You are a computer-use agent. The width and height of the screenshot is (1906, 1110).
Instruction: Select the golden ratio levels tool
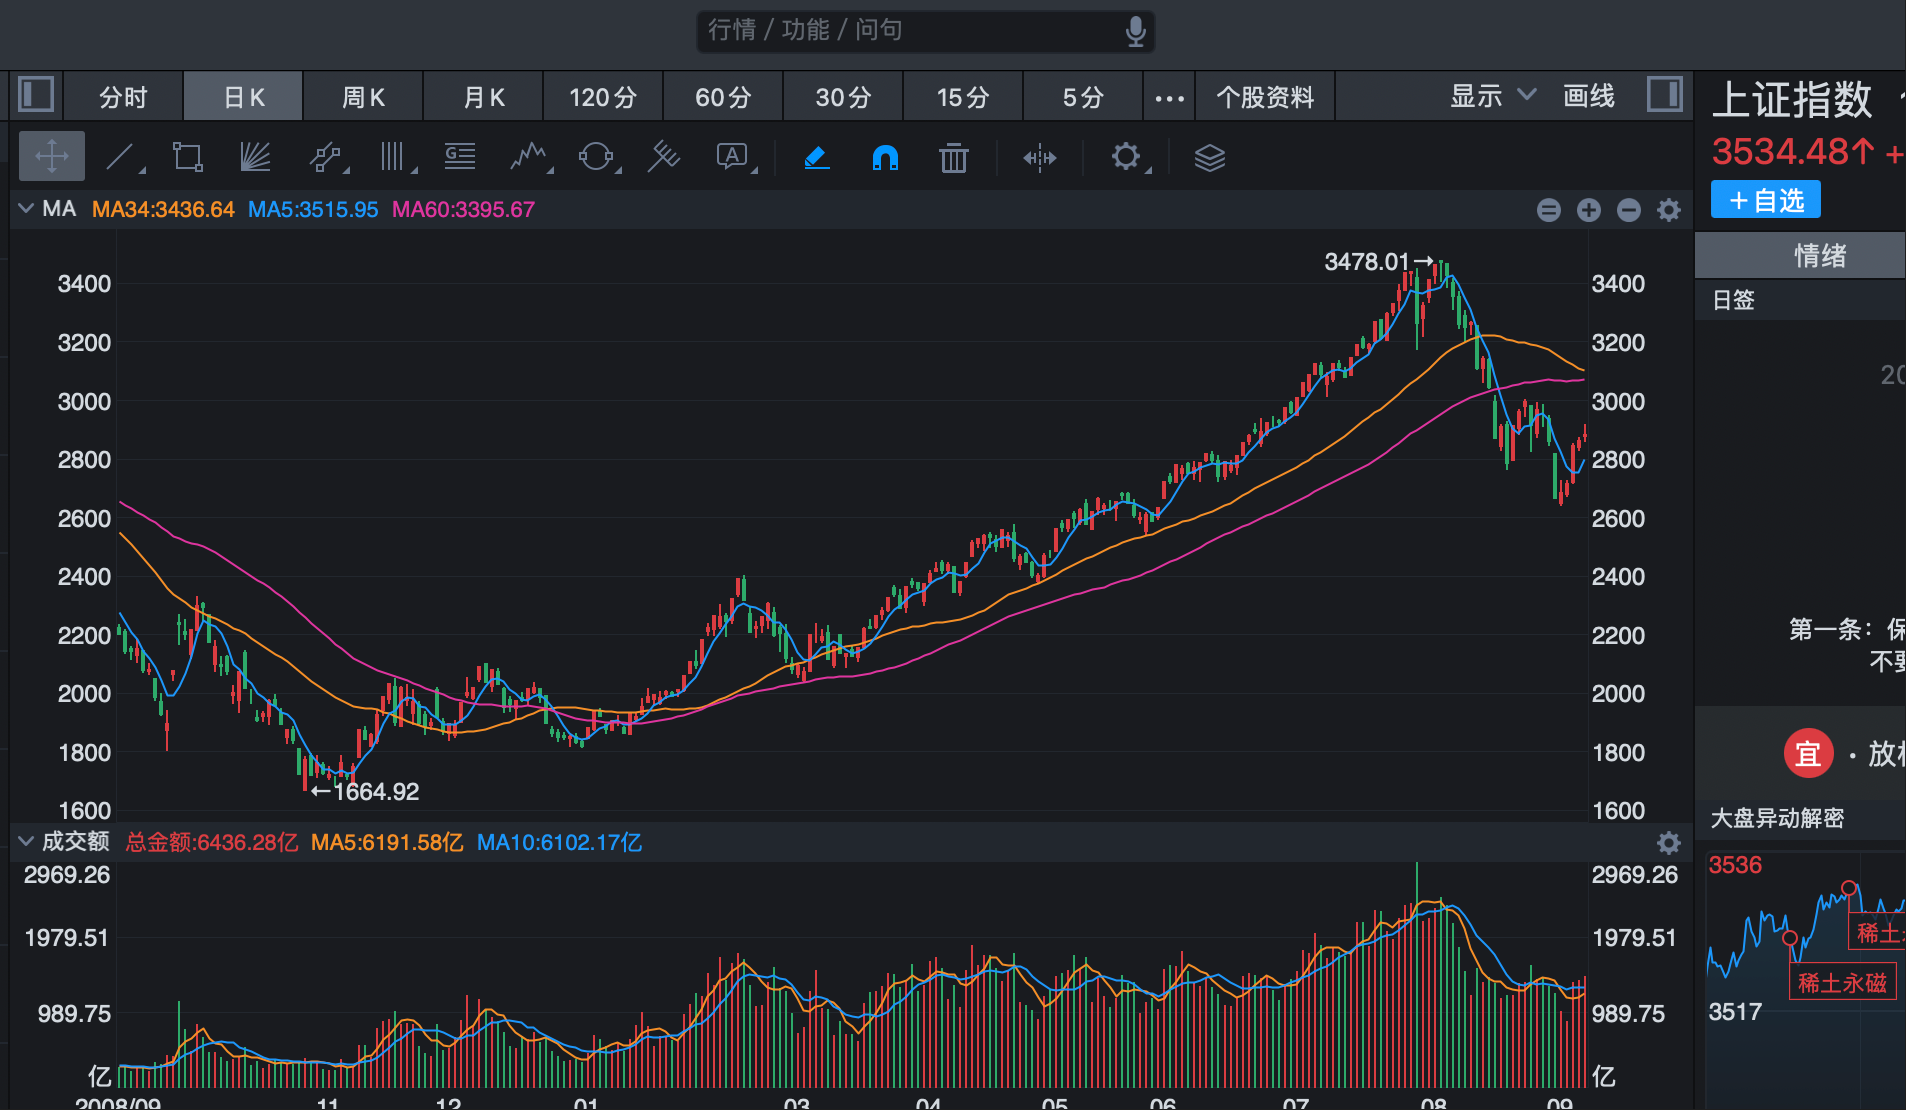(x=460, y=157)
